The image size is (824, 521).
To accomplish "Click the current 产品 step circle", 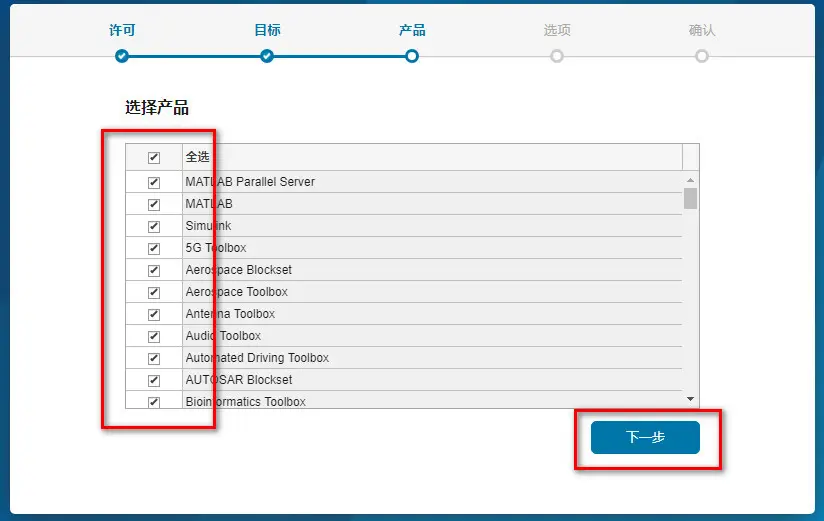I will point(412,56).
